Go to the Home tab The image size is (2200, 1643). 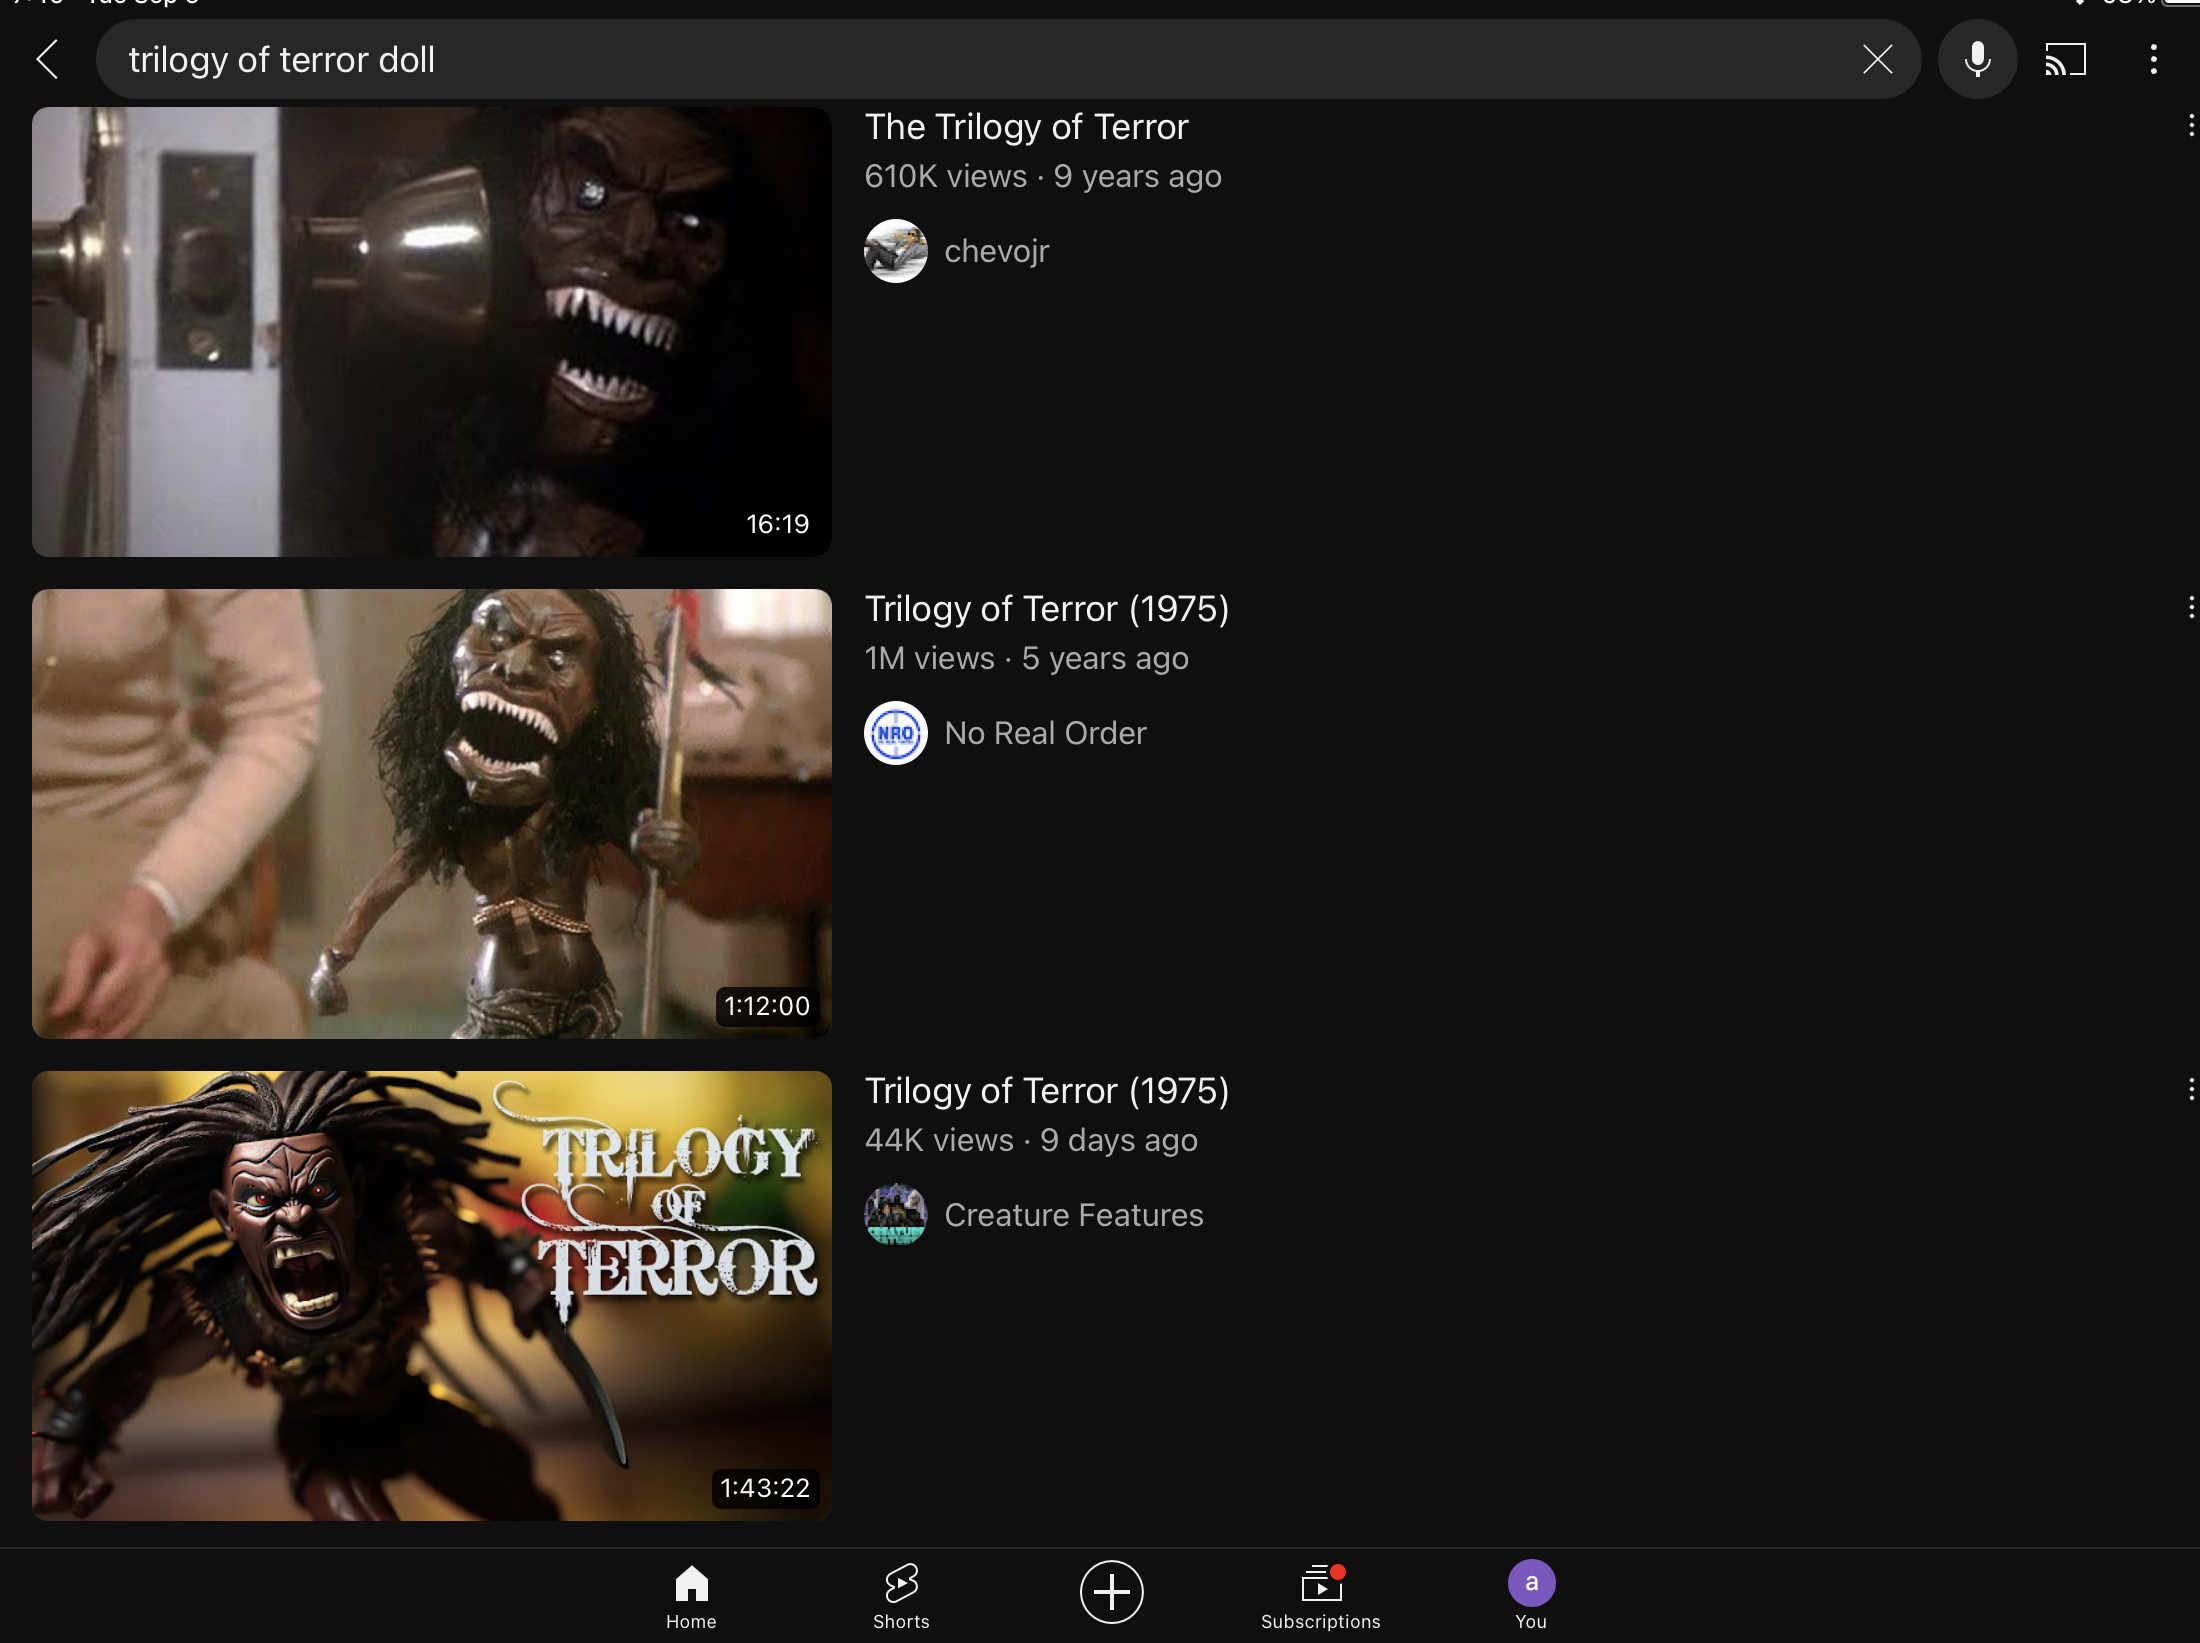(x=691, y=1596)
